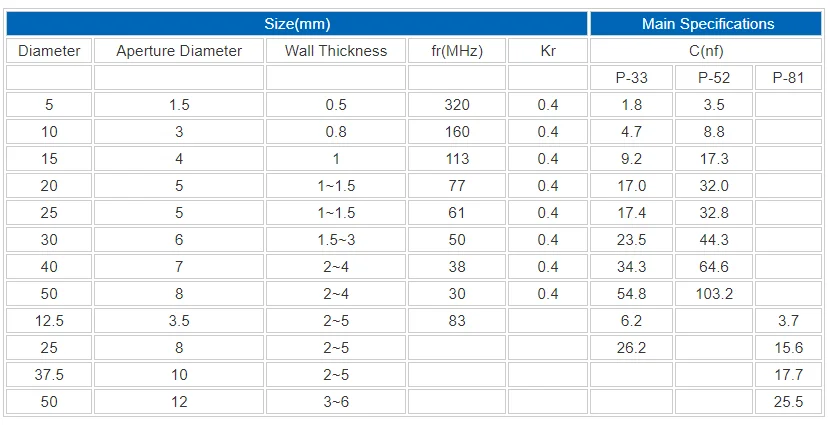
Task: Click the Size(mm) header cell
Action: pyautogui.click(x=297, y=24)
